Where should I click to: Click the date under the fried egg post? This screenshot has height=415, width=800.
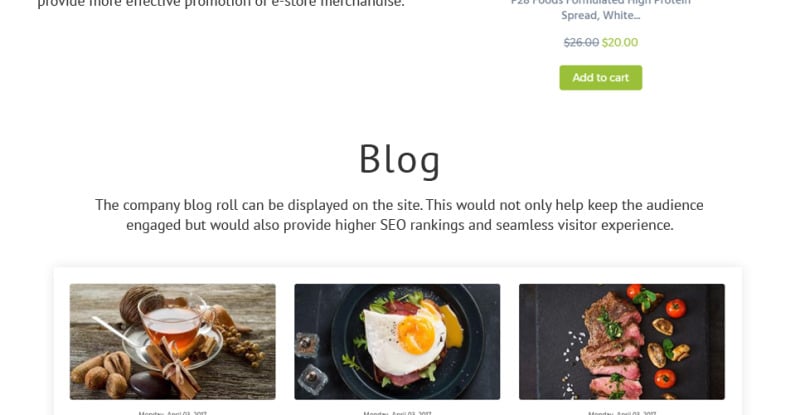397,413
